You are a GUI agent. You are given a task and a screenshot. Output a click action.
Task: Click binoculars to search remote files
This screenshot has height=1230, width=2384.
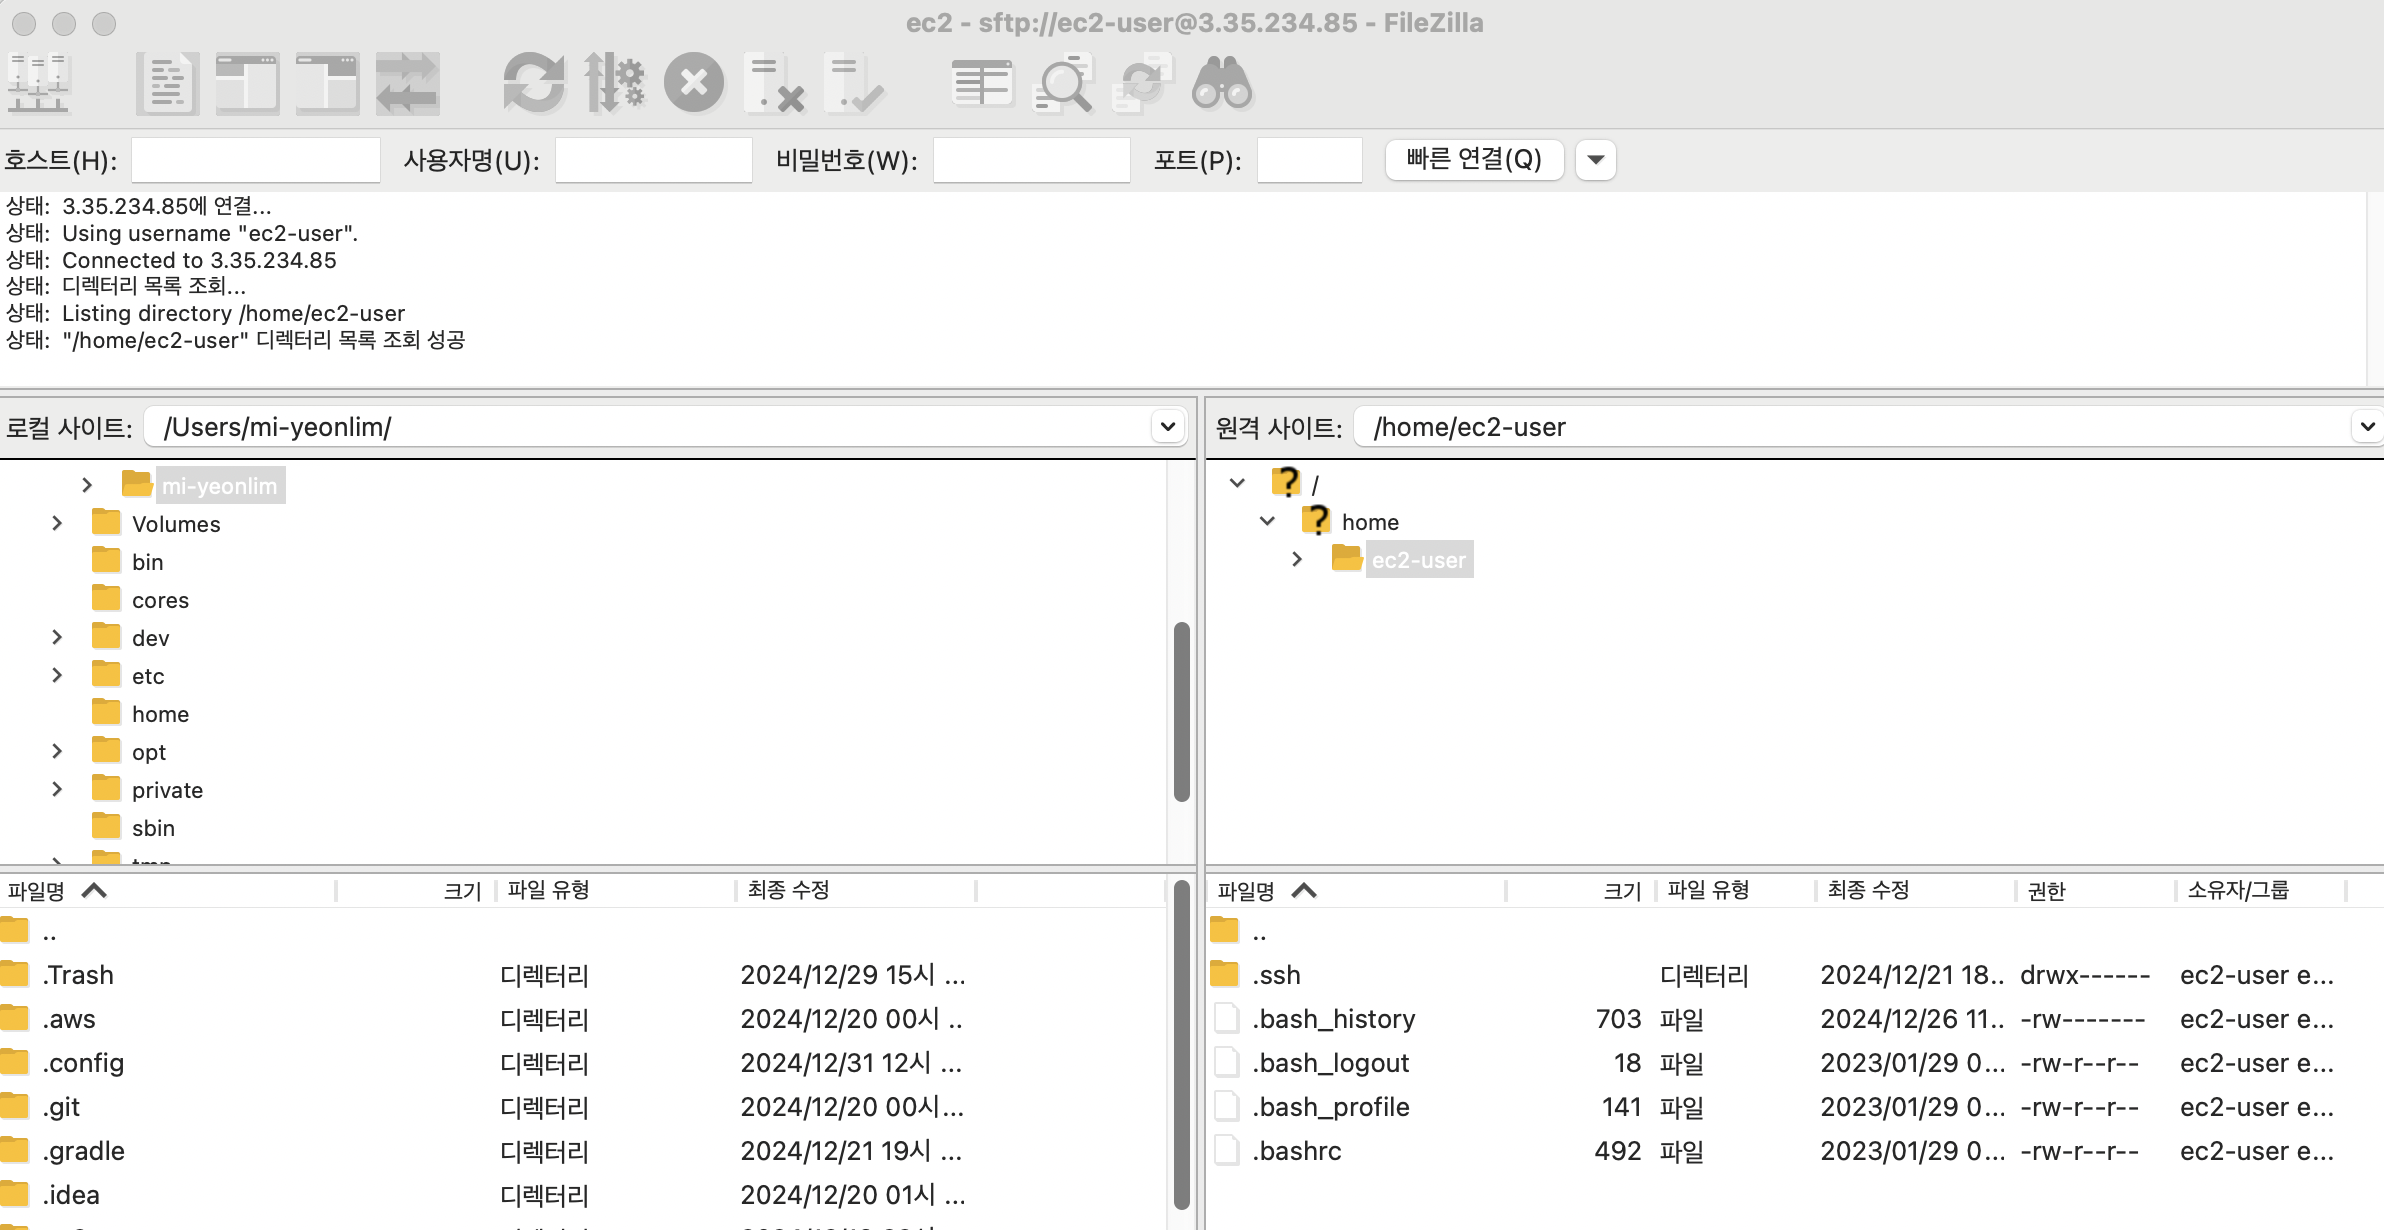click(x=1222, y=83)
